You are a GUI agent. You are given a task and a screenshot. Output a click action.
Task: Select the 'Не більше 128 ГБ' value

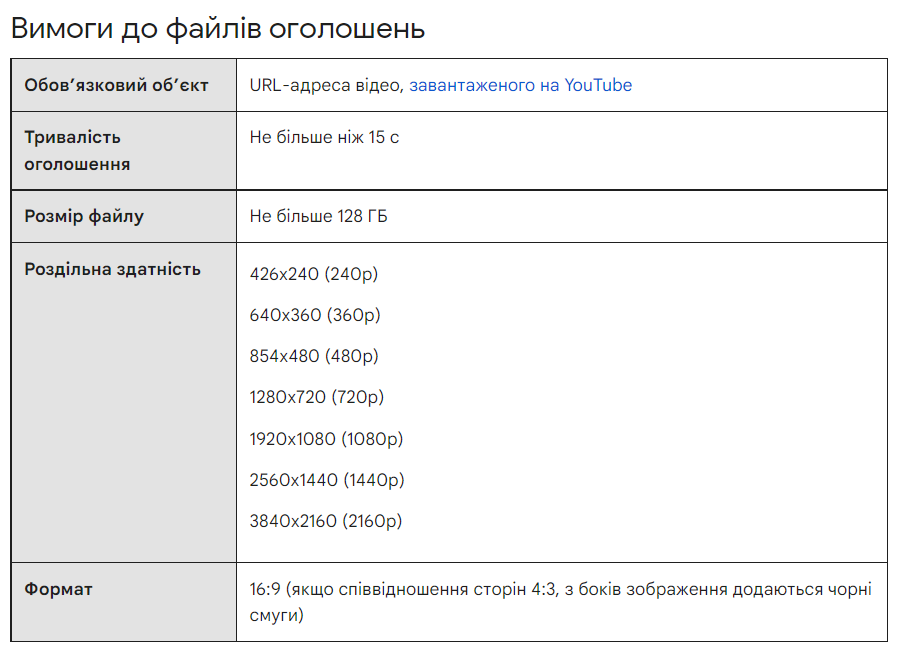318,216
